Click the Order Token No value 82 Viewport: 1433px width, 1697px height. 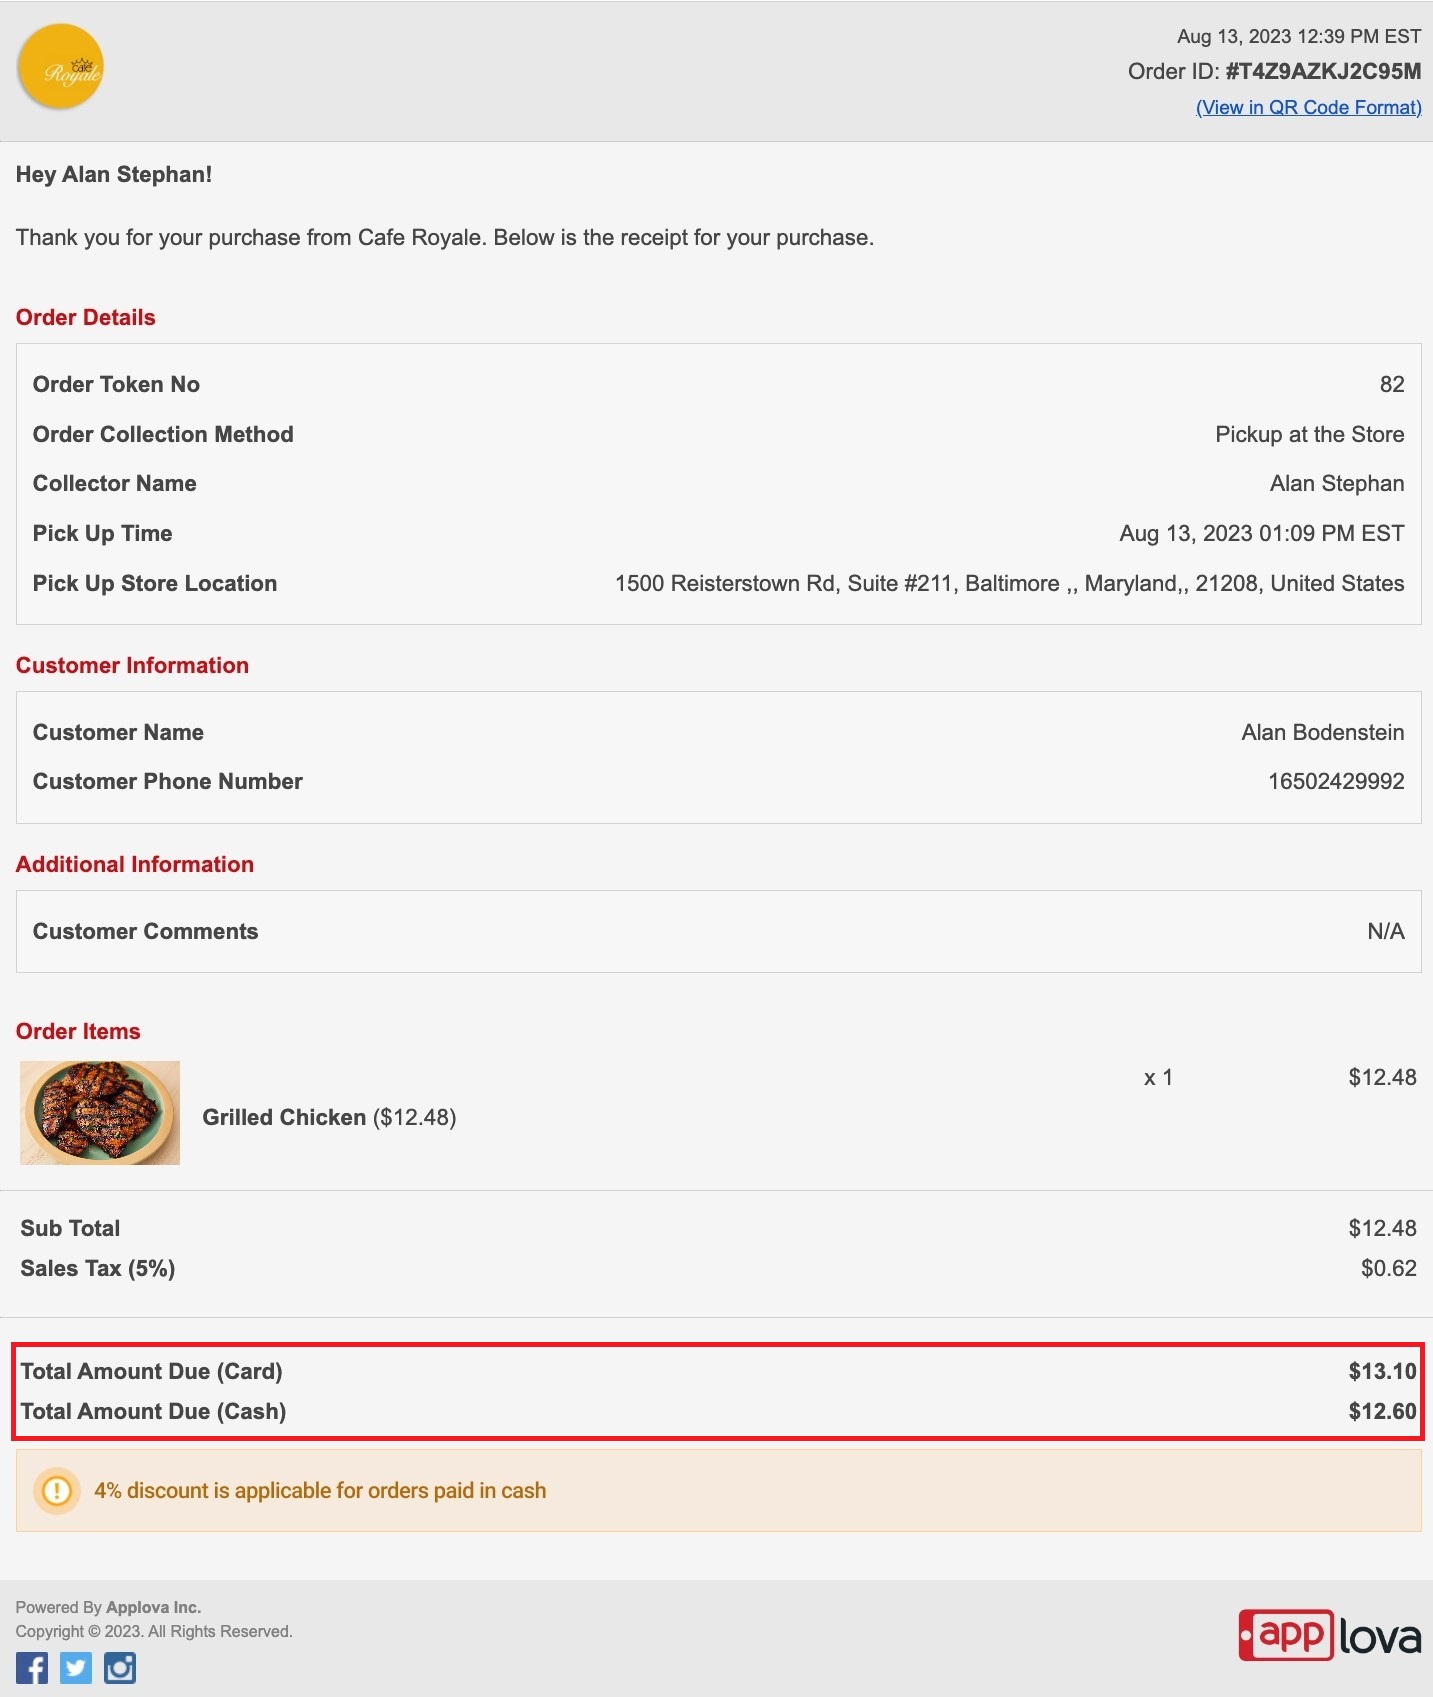1392,384
